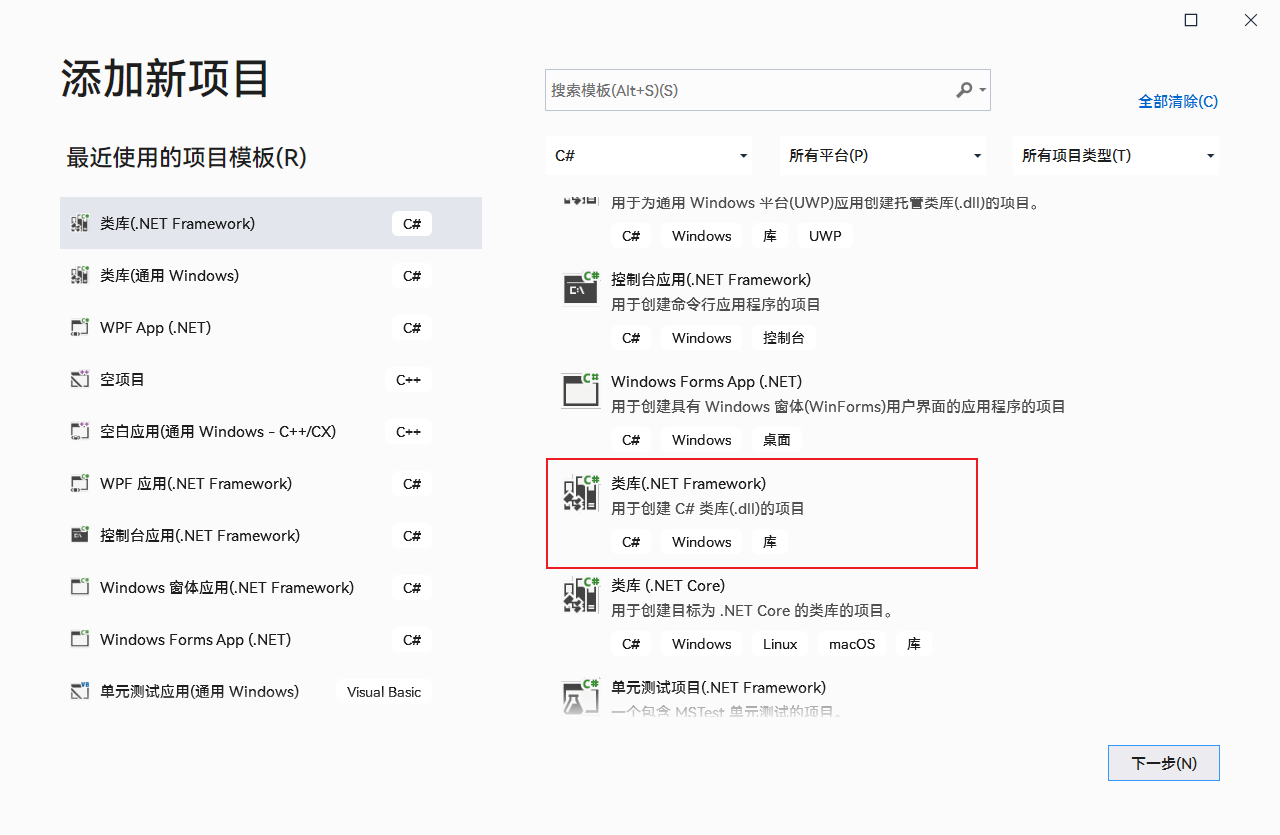The height and width of the screenshot is (835, 1280).
Task: Select recent 单元测试应用(通用 Windows) entry
Action: tap(271, 692)
